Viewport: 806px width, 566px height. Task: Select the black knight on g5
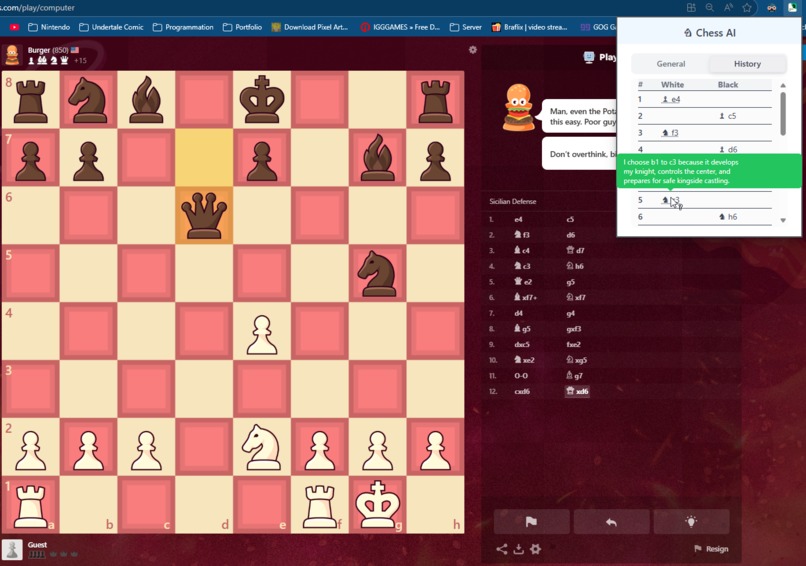(x=377, y=273)
